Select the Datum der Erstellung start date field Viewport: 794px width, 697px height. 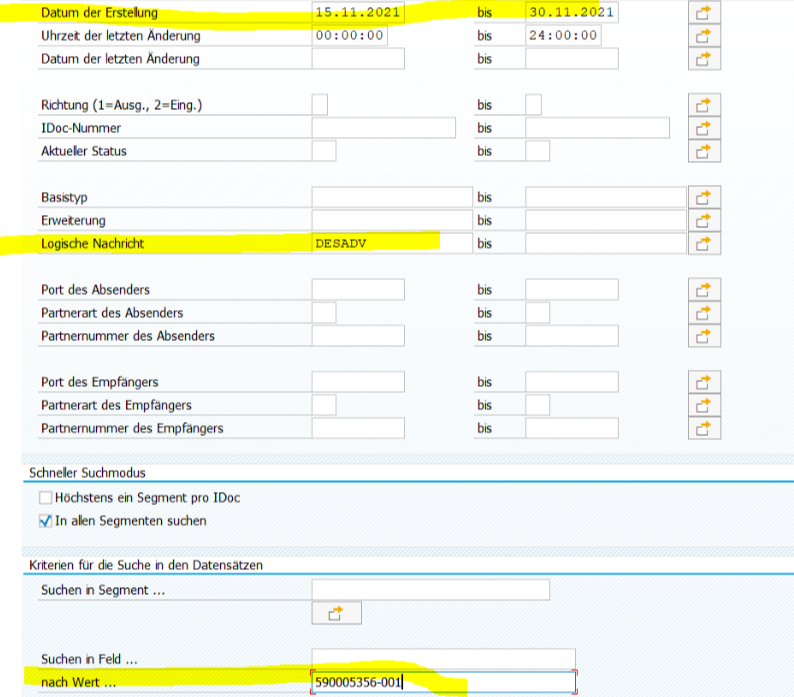pyautogui.click(x=357, y=13)
